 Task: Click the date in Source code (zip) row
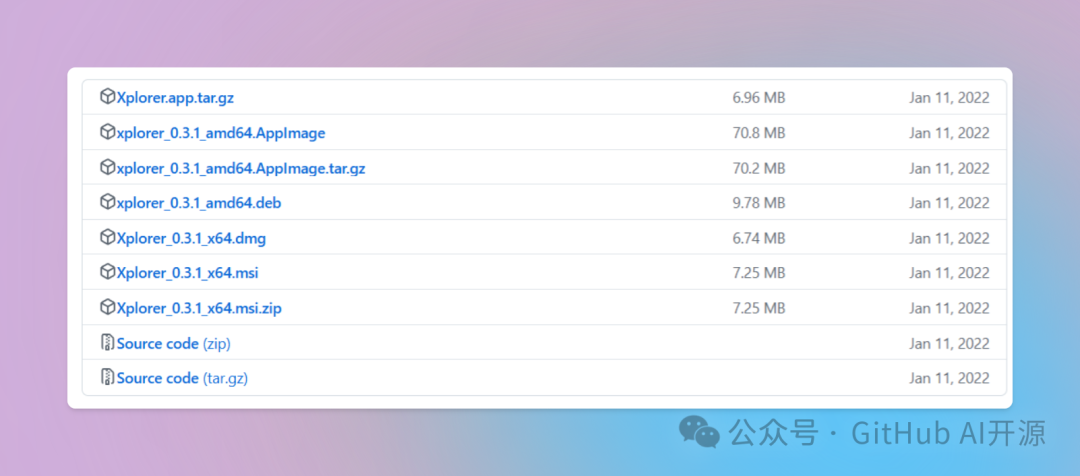point(949,343)
